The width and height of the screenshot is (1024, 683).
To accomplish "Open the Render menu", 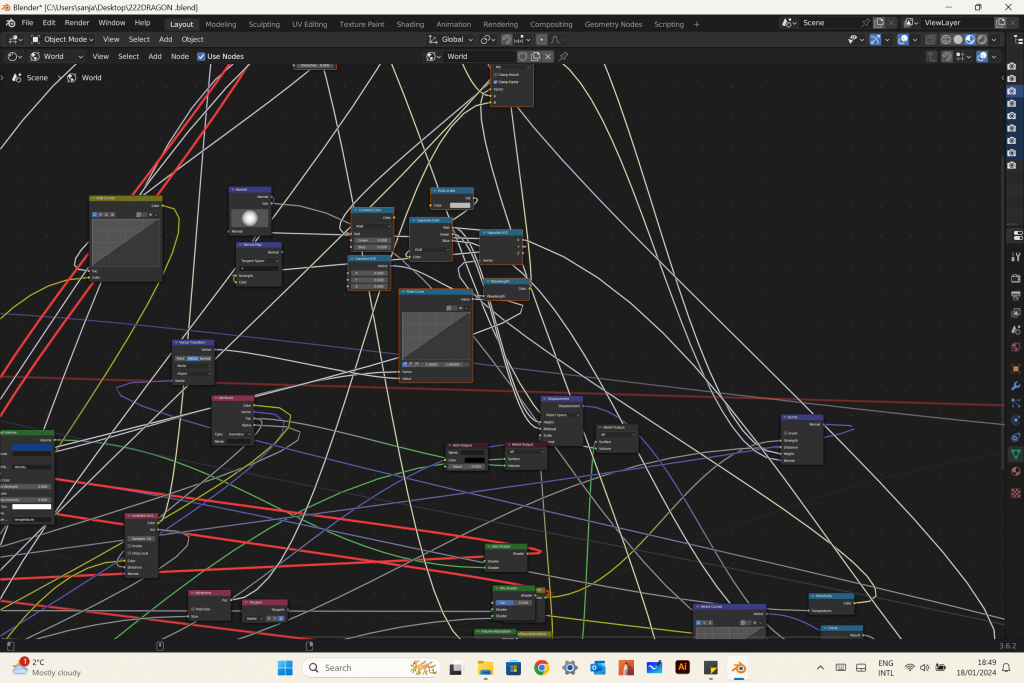I will tap(77, 23).
